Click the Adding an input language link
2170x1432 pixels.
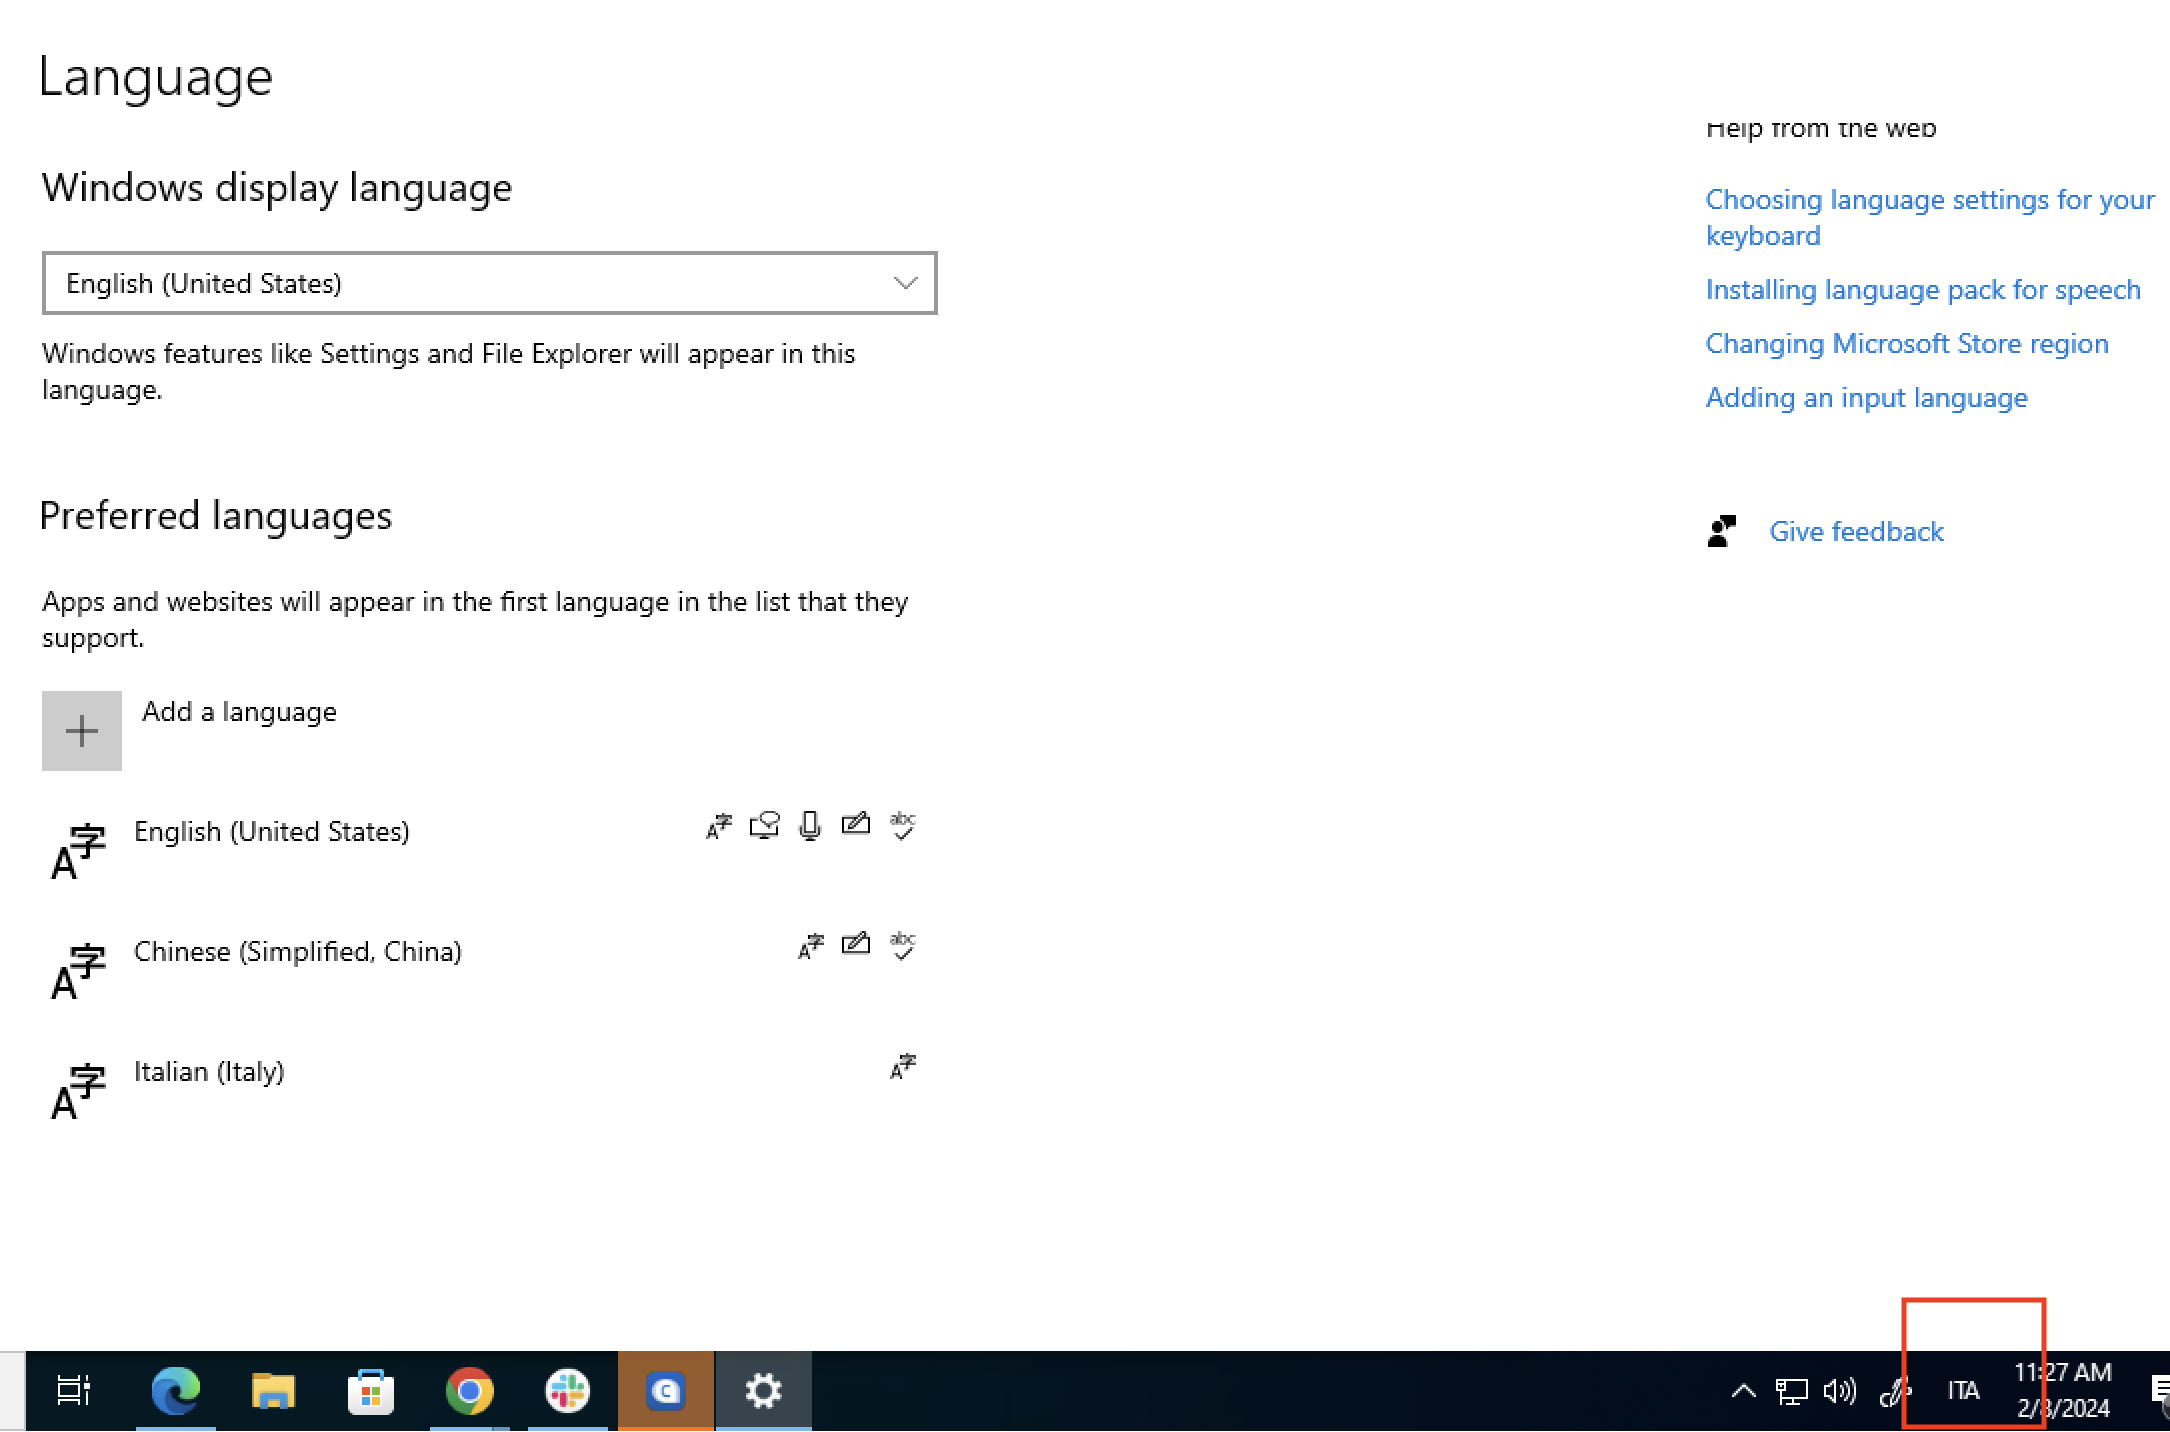(1866, 398)
